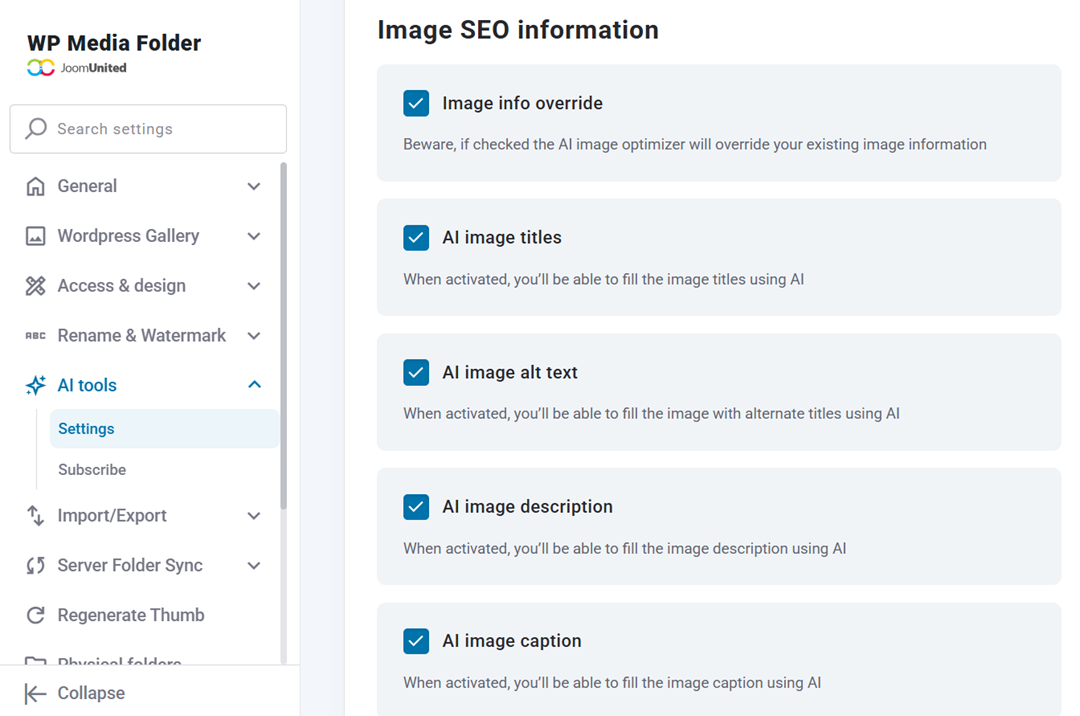Disable the AI image titles option
Viewport: 1080px width, 716px height.
coord(416,238)
